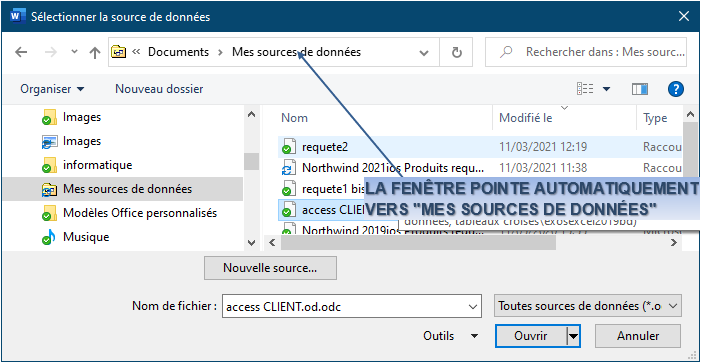
Task: Open the Outils menu
Action: (450, 336)
